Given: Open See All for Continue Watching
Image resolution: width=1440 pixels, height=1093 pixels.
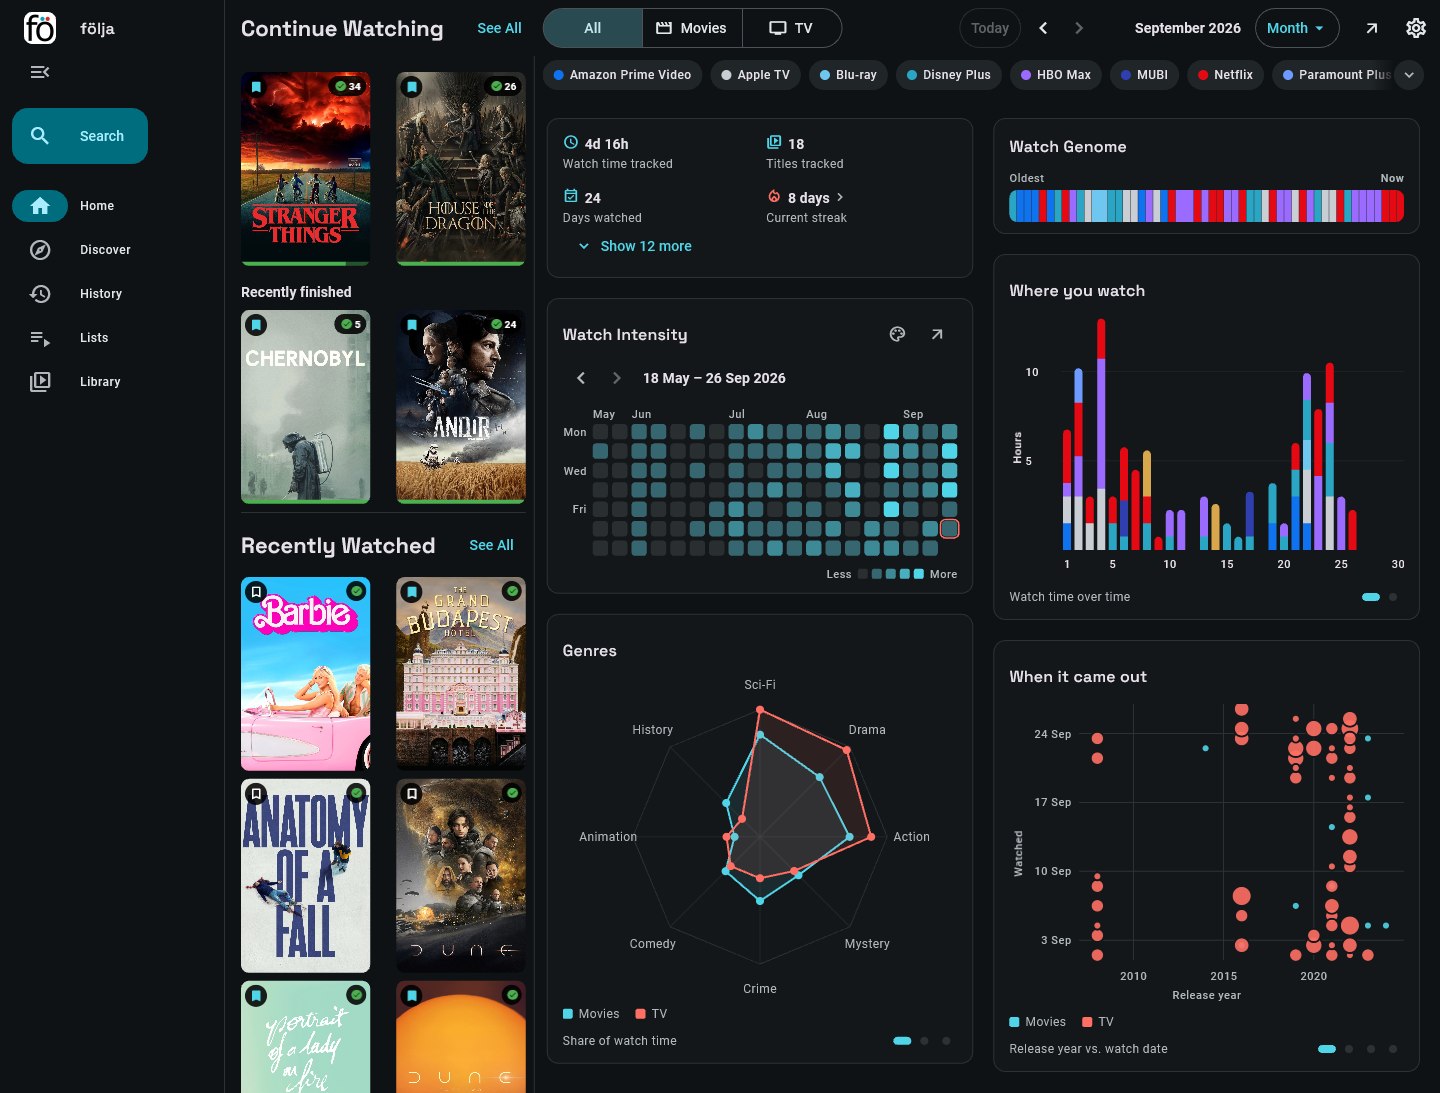Looking at the screenshot, I should point(499,28).
